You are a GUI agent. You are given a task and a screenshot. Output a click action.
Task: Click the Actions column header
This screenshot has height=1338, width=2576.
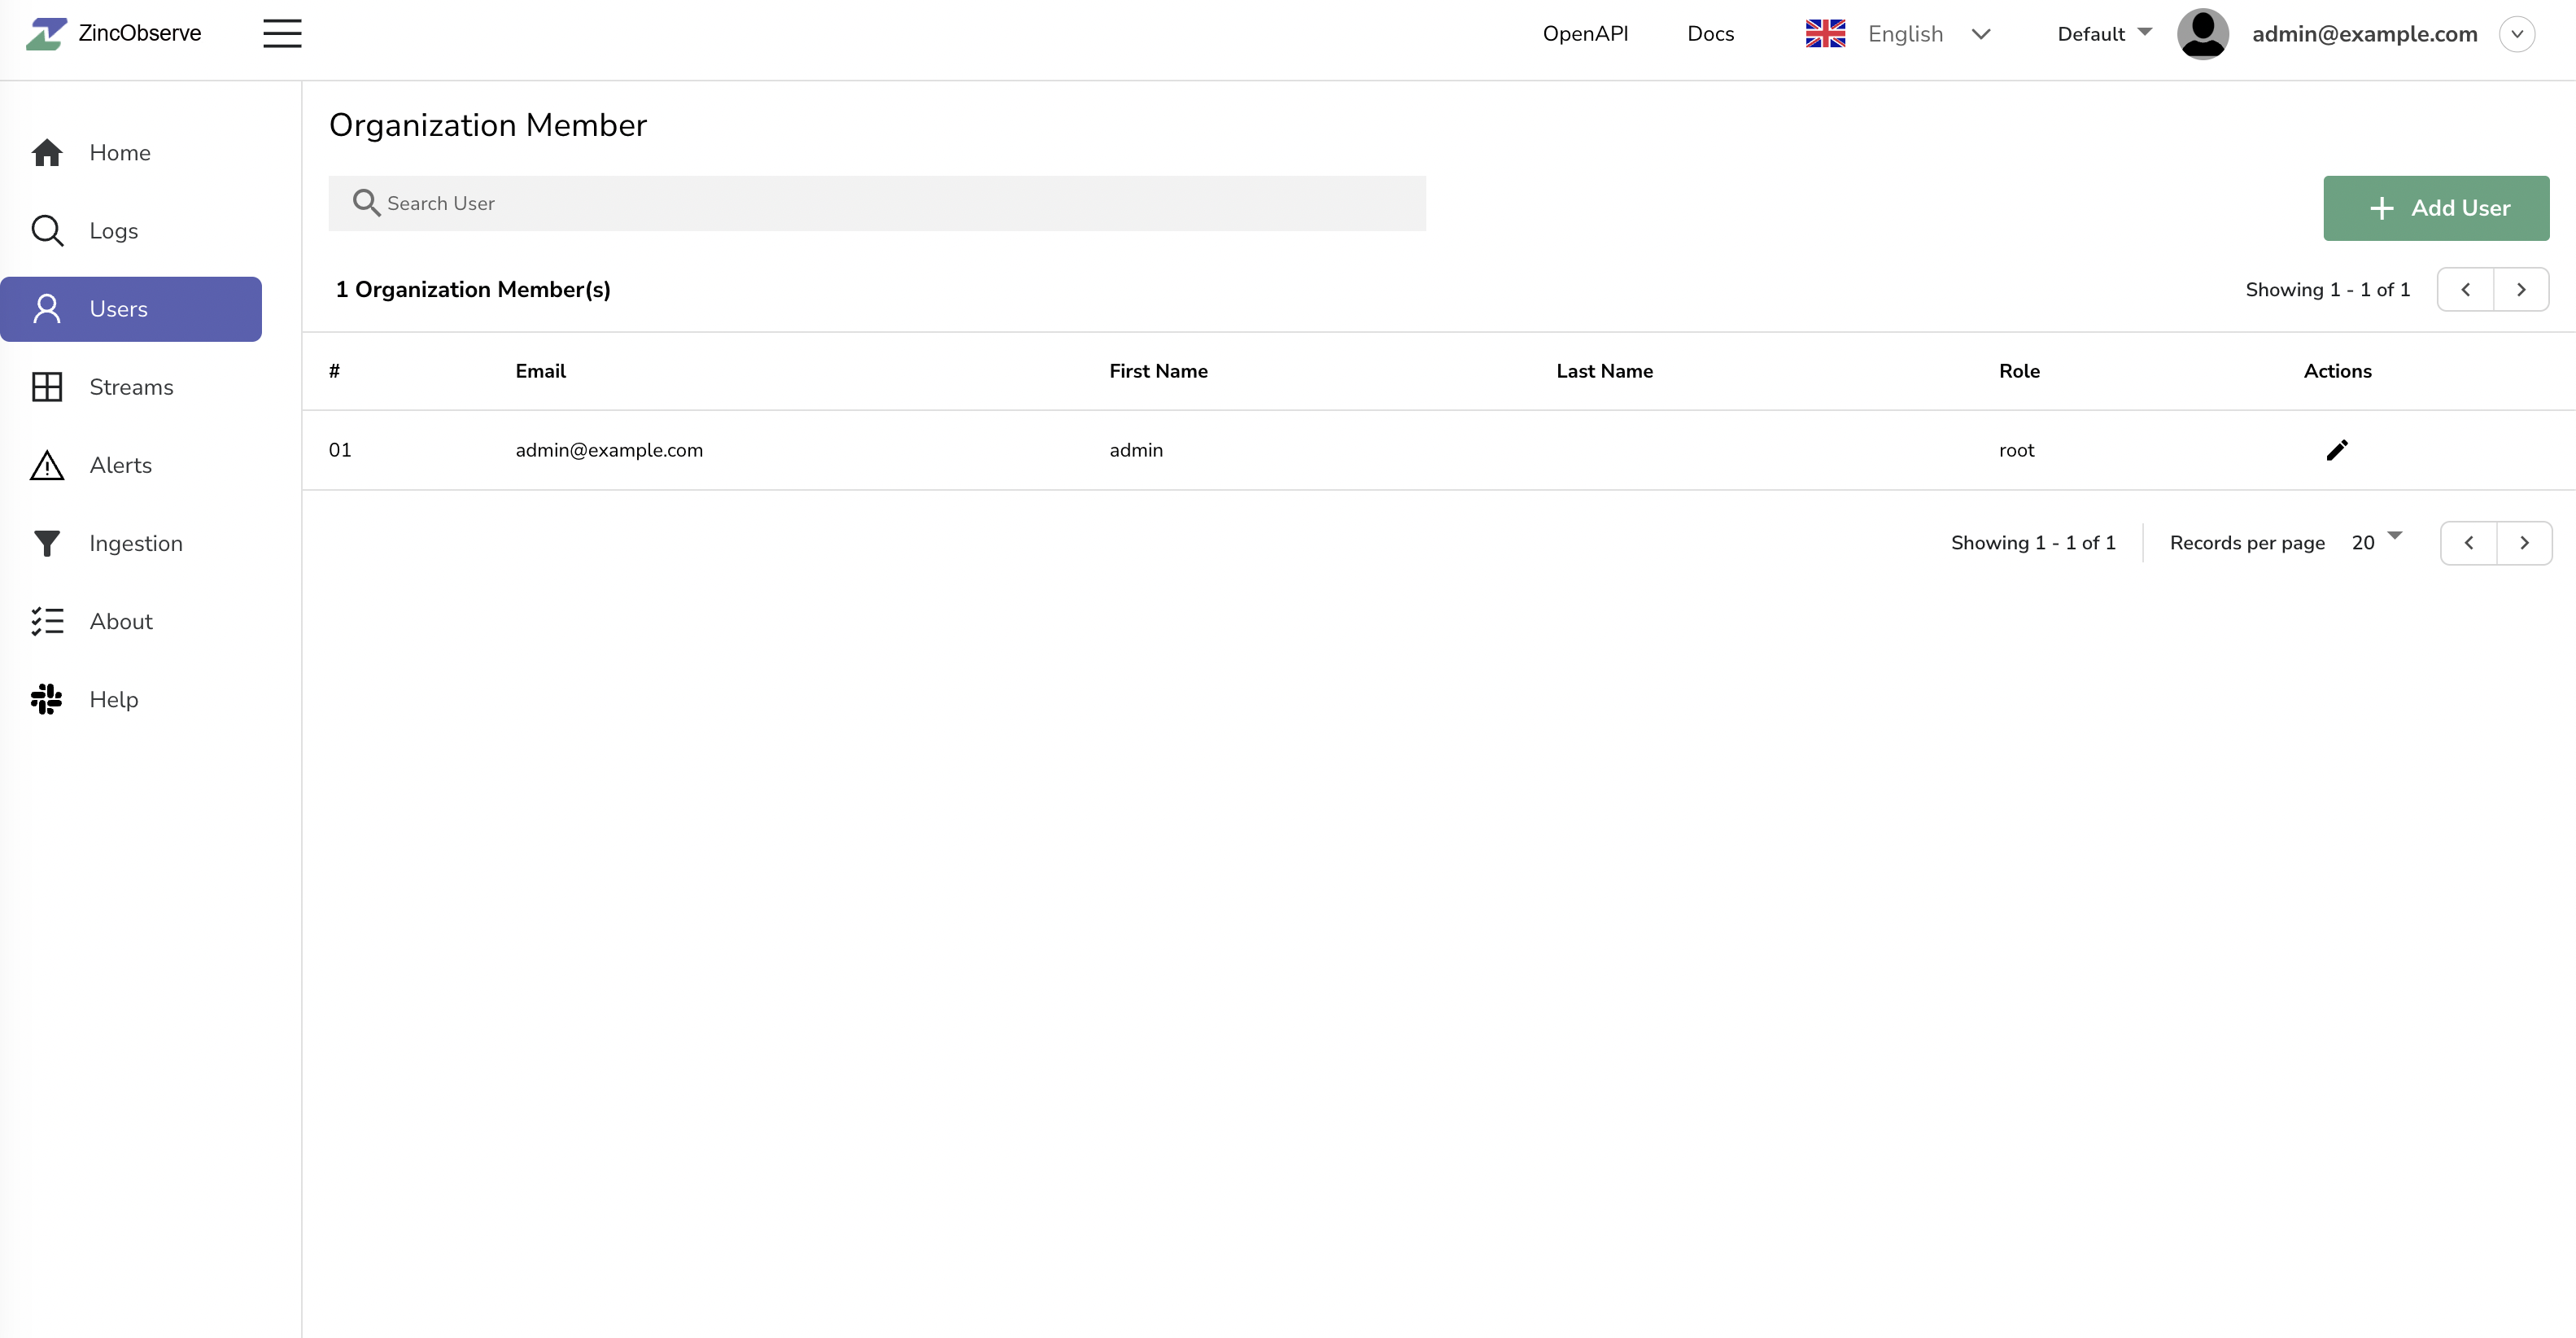click(2337, 371)
